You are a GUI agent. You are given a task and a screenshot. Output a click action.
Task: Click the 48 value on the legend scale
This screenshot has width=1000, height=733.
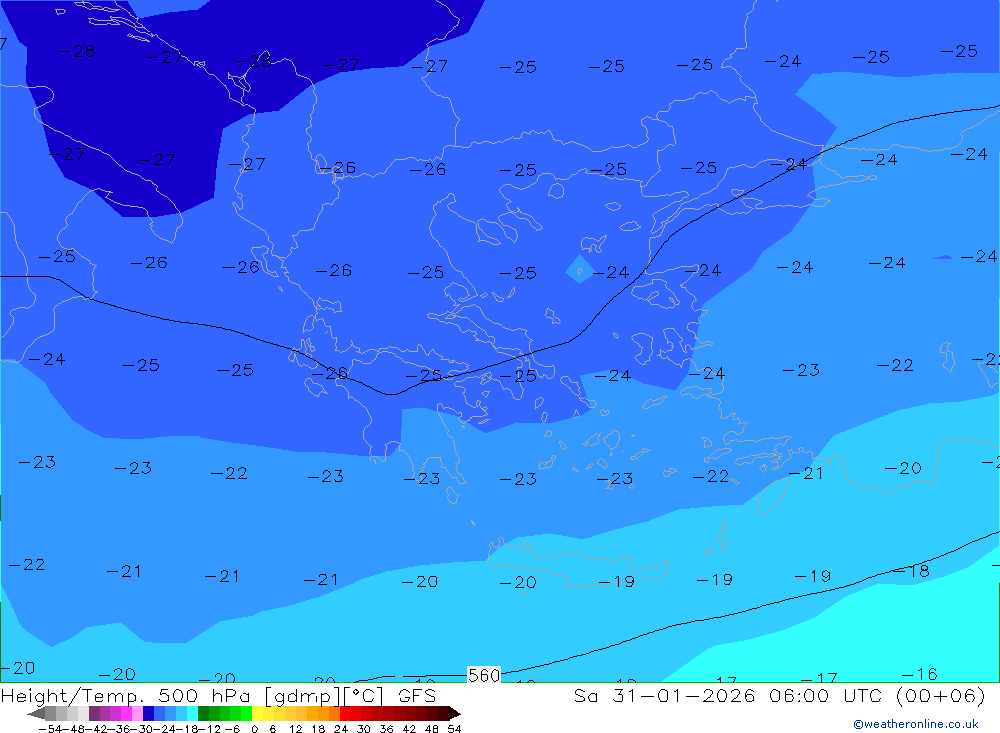431,729
